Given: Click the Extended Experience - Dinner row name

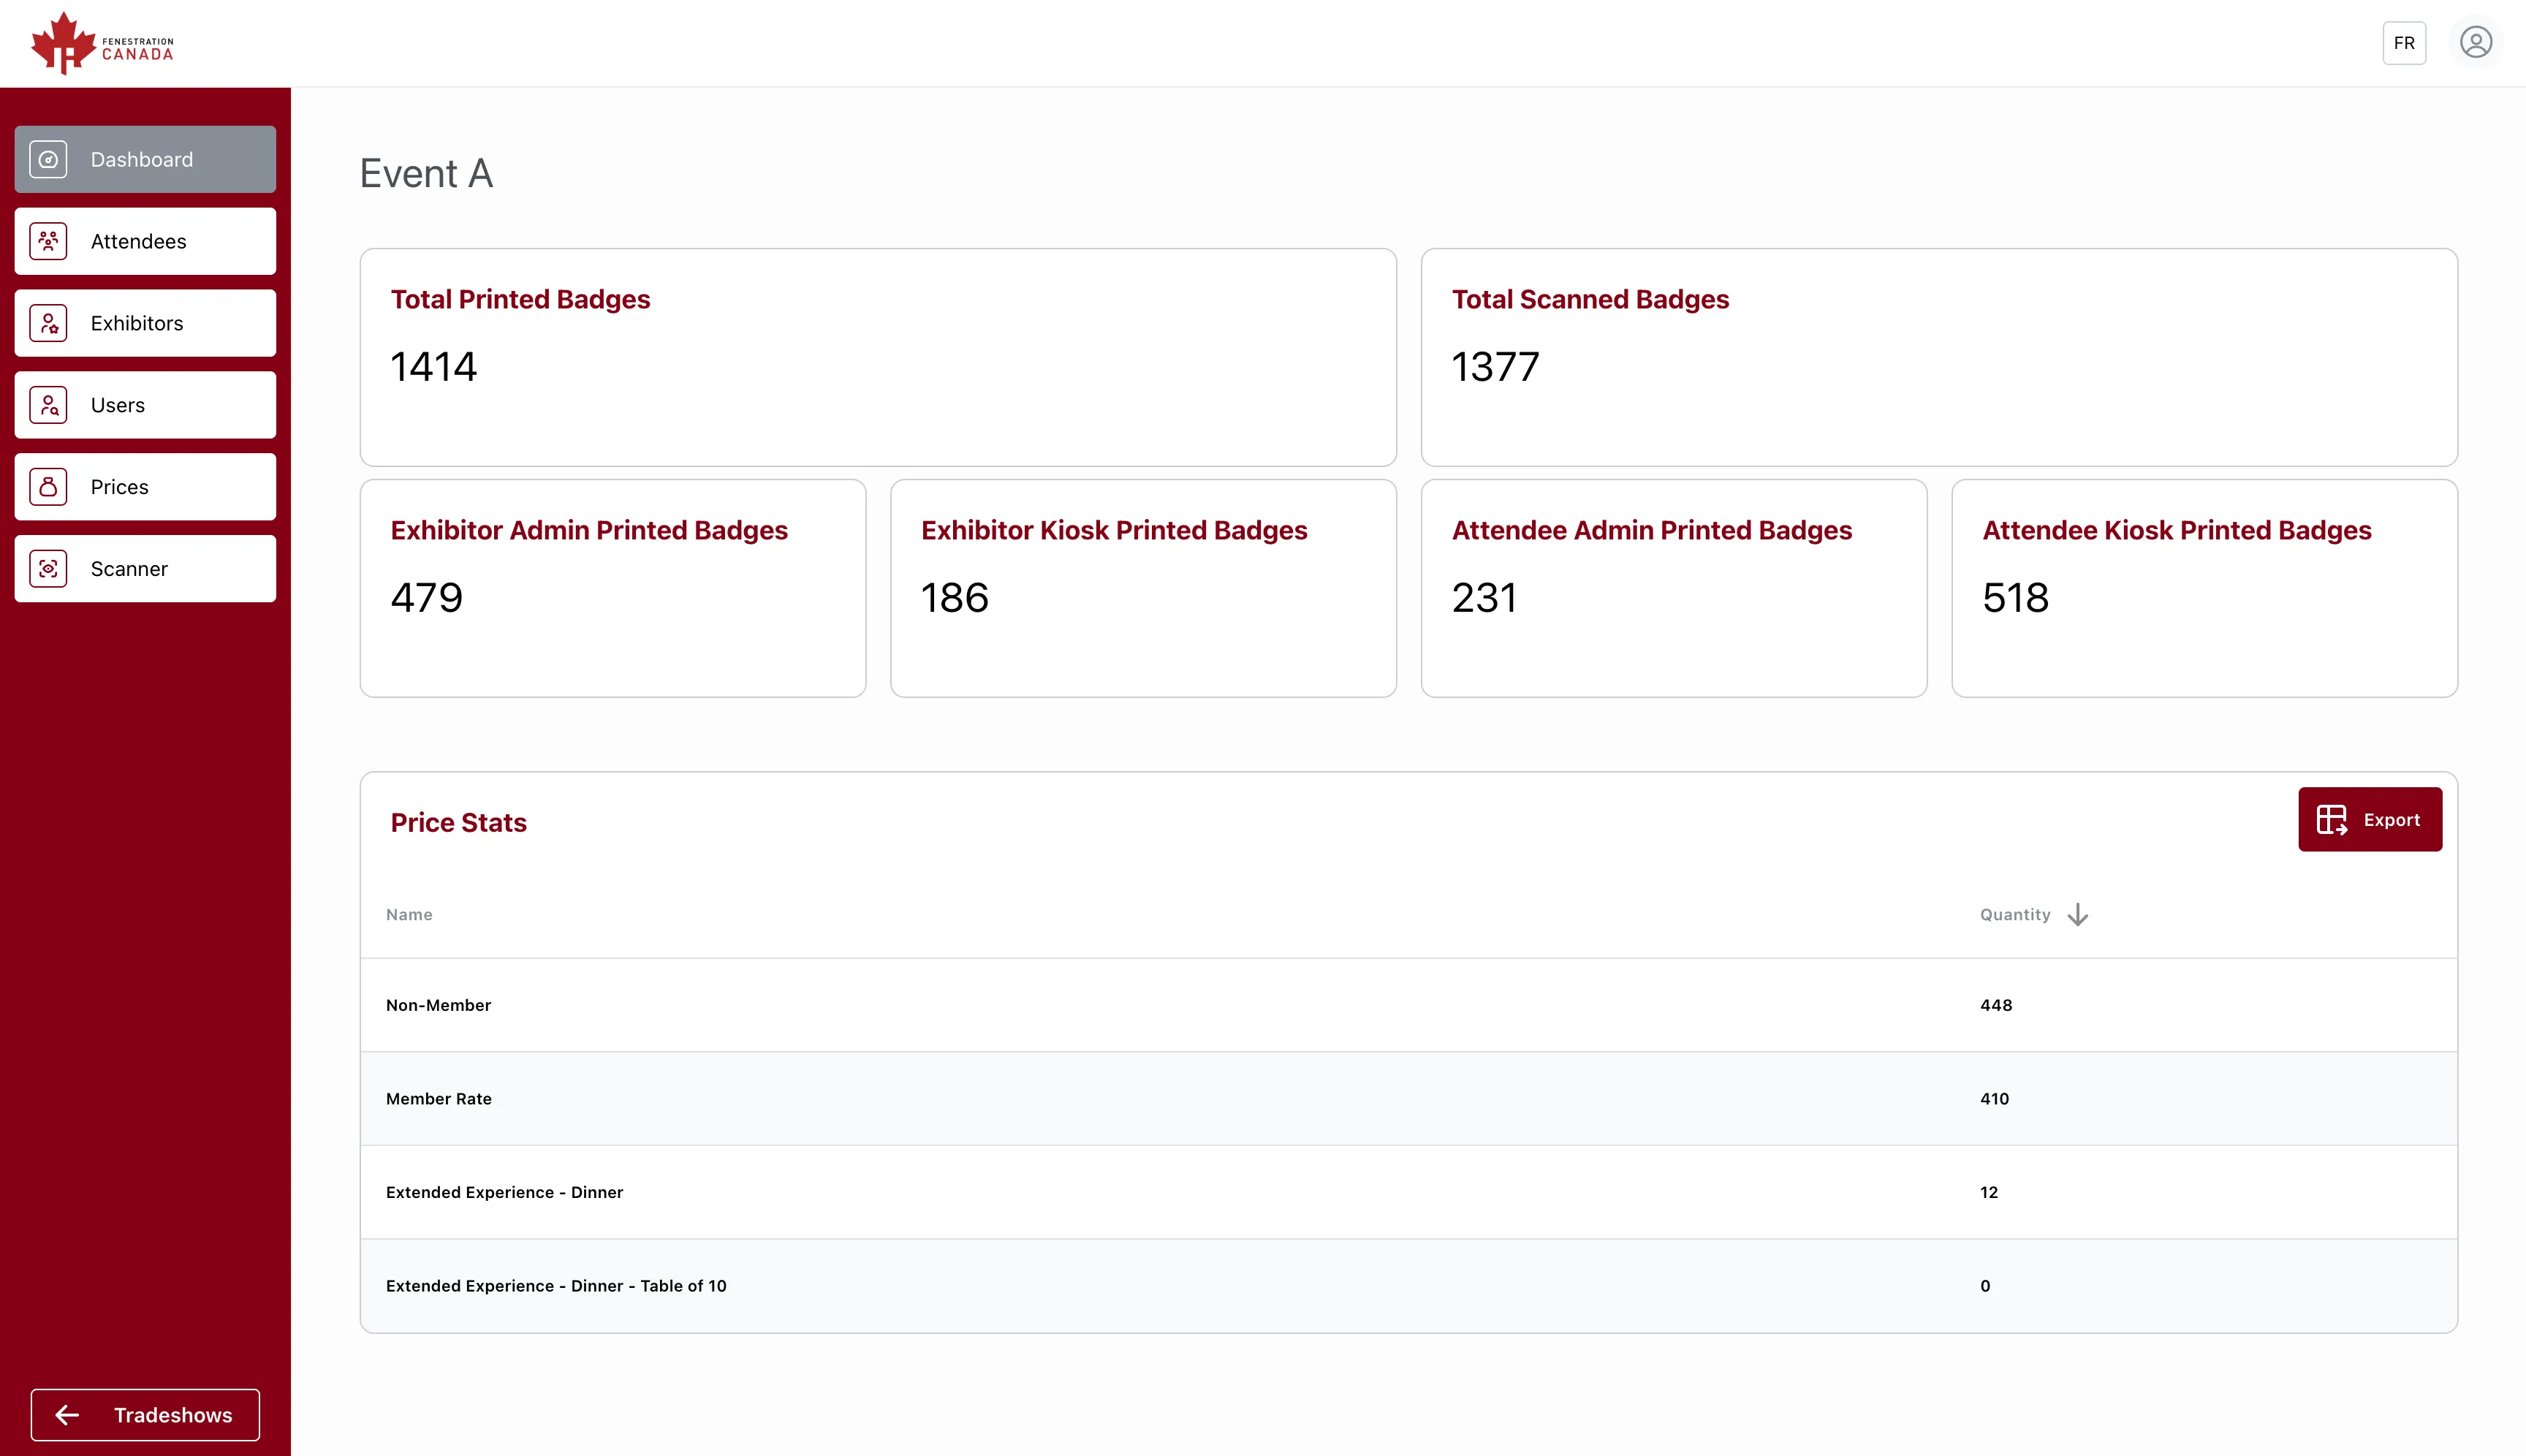Looking at the screenshot, I should point(504,1192).
